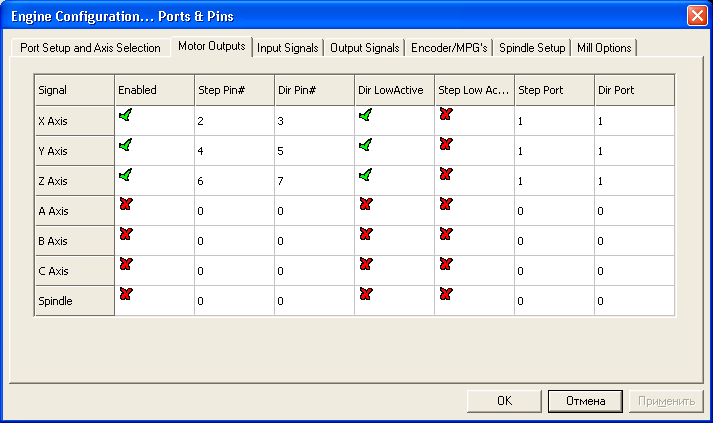Click the Отмена cancel button
715x426 pixels.
point(585,401)
